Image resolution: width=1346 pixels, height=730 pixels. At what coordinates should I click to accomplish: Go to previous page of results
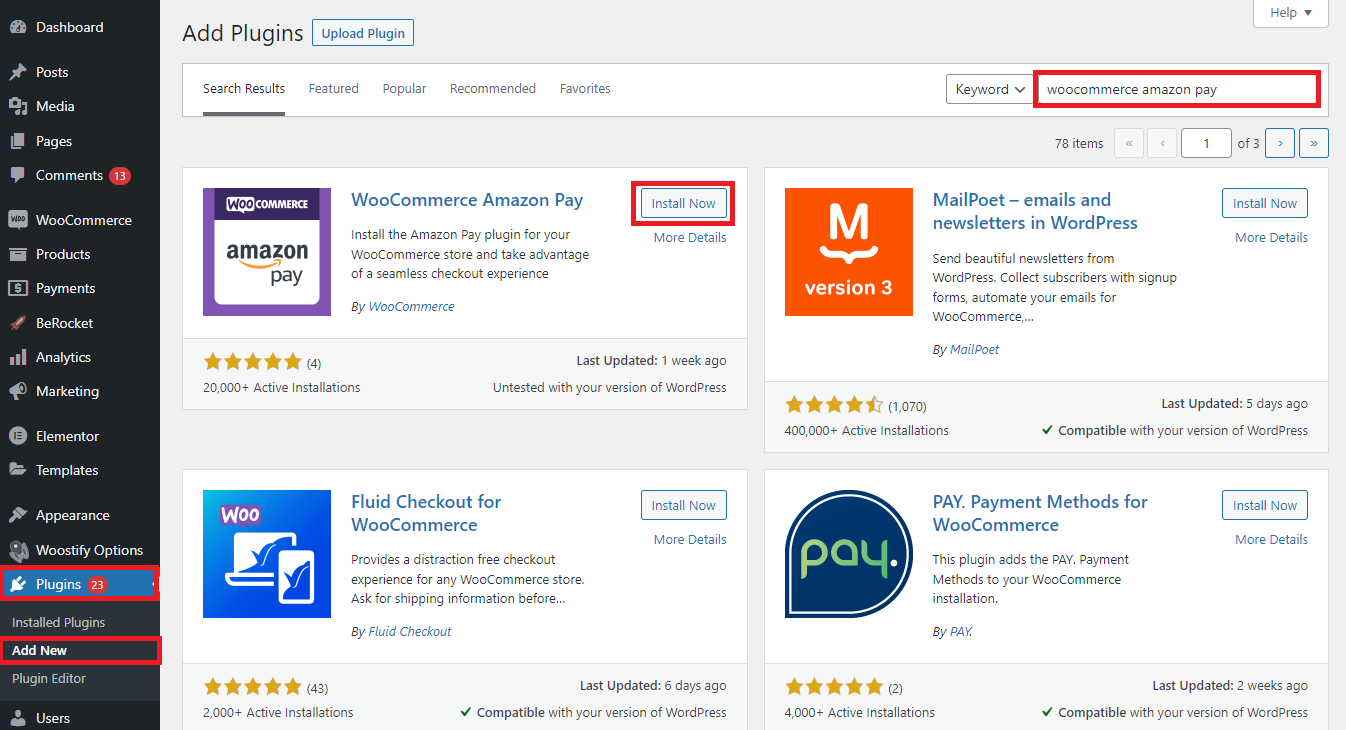click(1162, 143)
